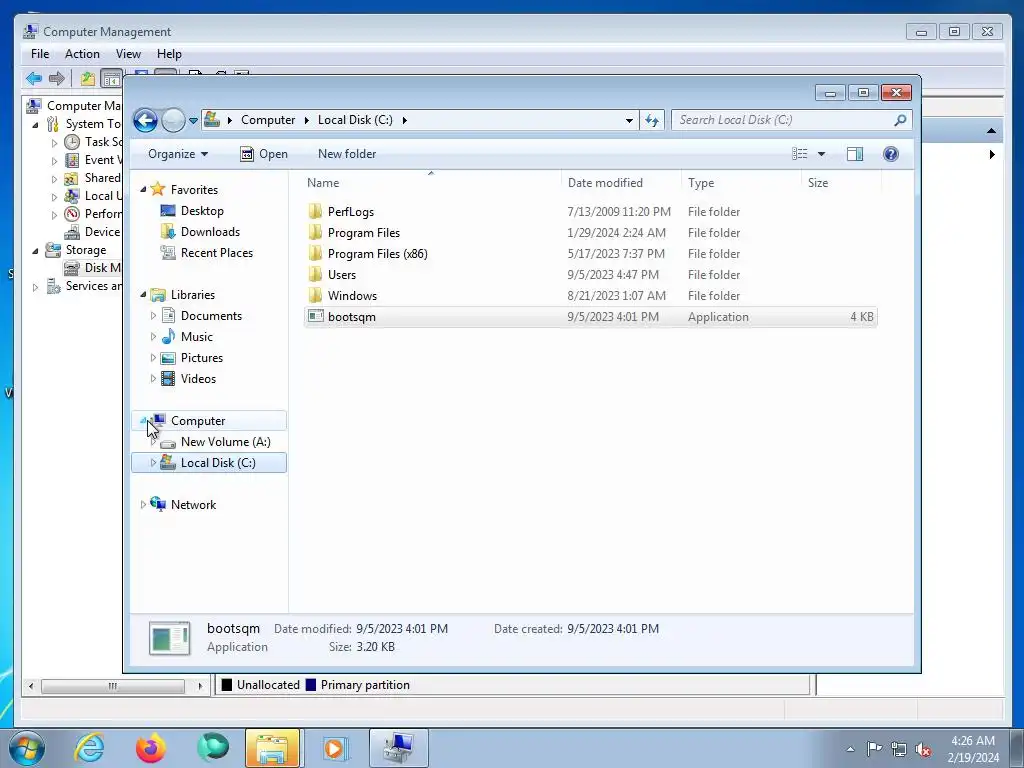Change the view with the view icon

coord(800,154)
